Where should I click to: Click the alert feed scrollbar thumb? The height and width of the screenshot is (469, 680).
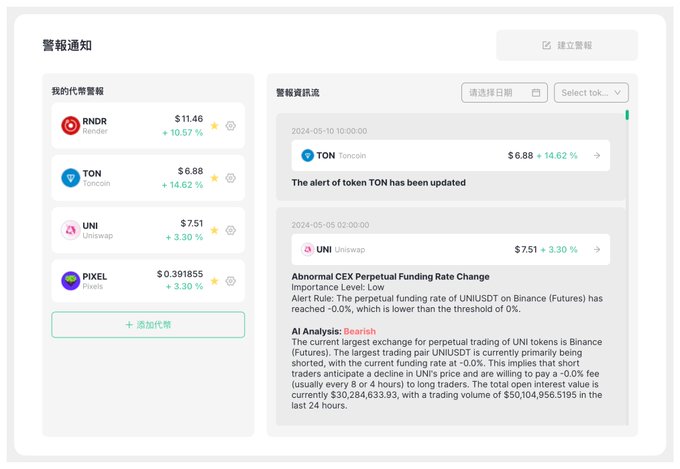coord(627,115)
